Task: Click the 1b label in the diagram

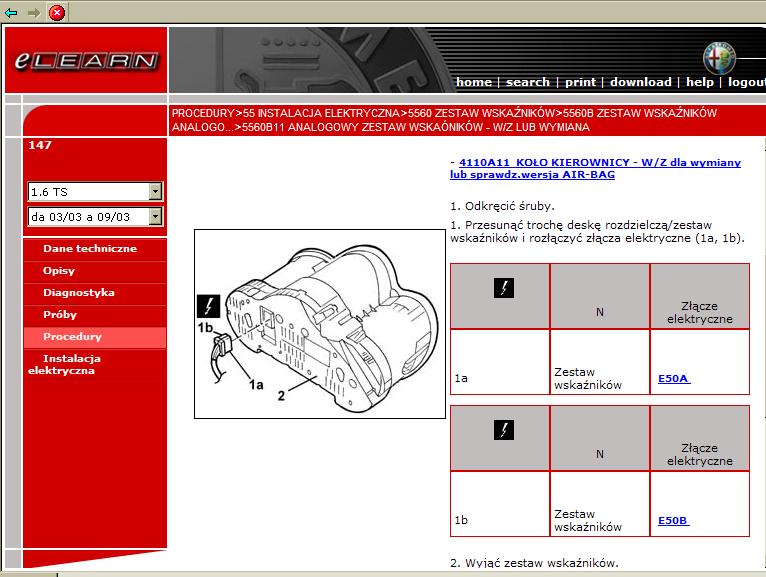Action: tap(205, 327)
